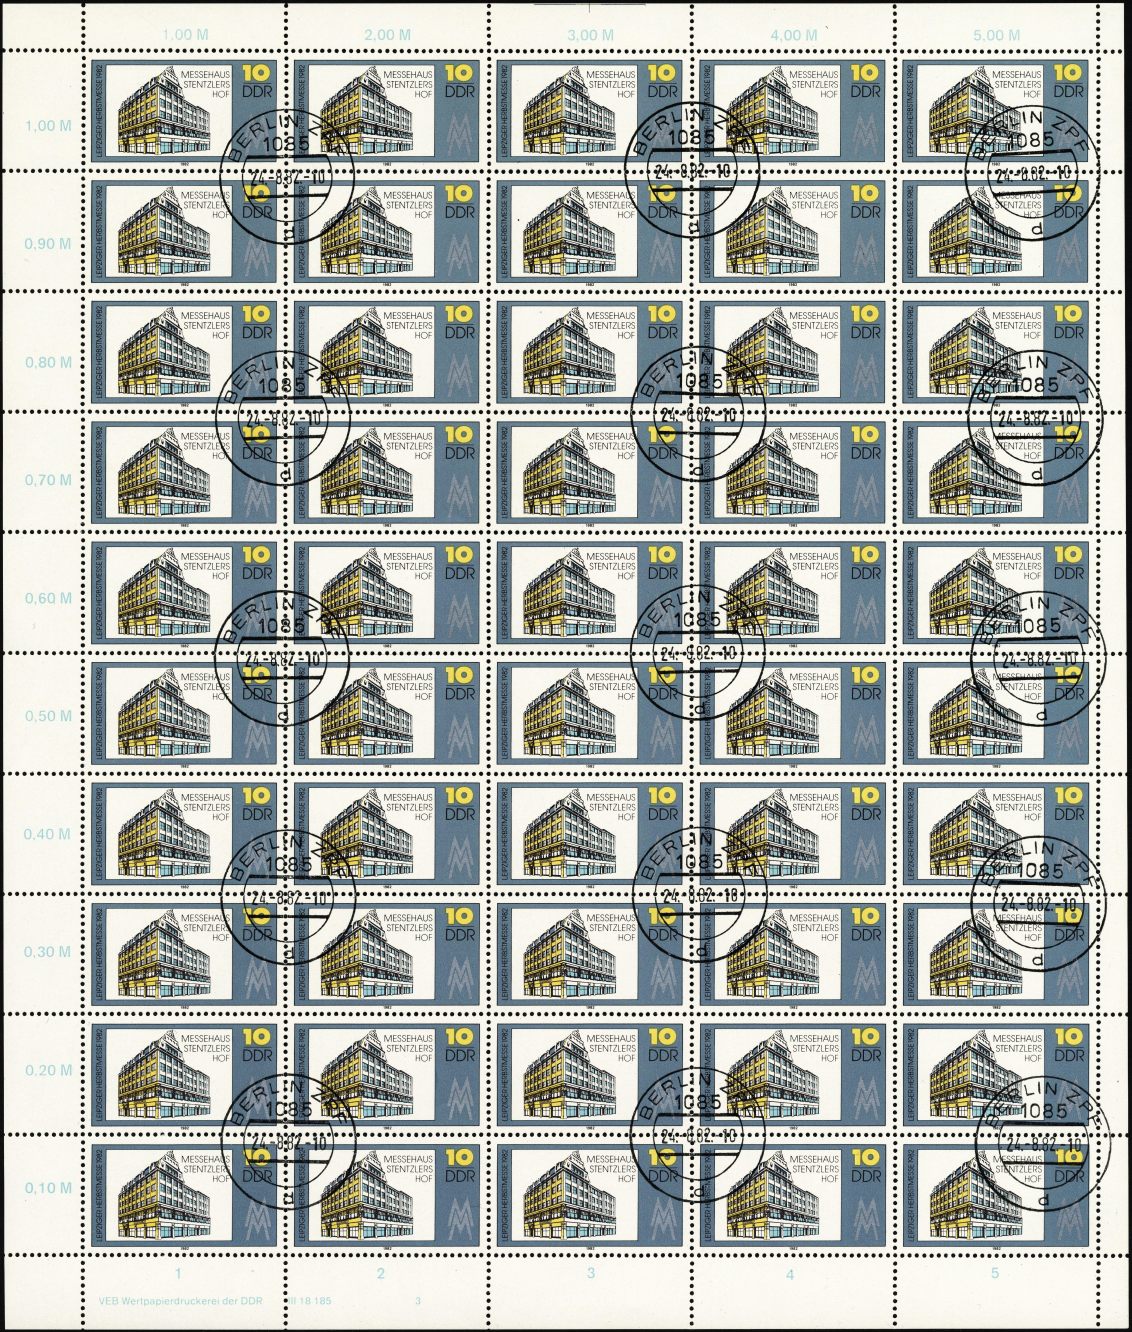Click the "4,00 M" top margin label
This screenshot has width=1132, height=1332.
pos(793,35)
